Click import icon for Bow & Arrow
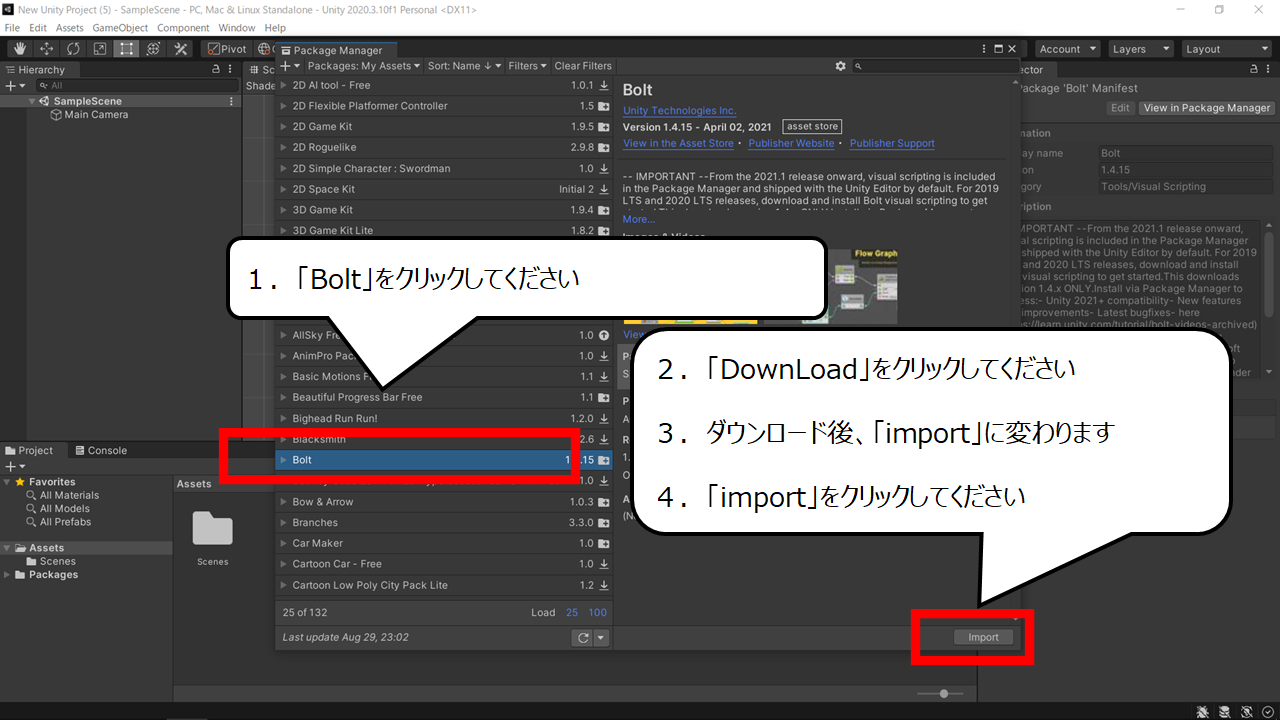The width and height of the screenshot is (1280, 720). click(x=604, y=502)
